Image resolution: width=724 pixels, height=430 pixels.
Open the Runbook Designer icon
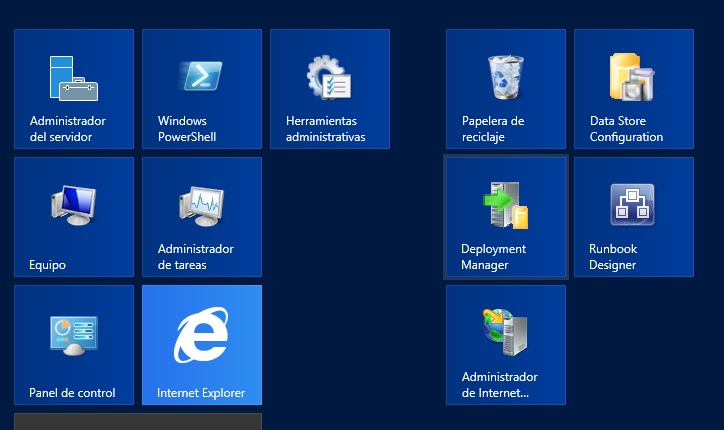632,205
